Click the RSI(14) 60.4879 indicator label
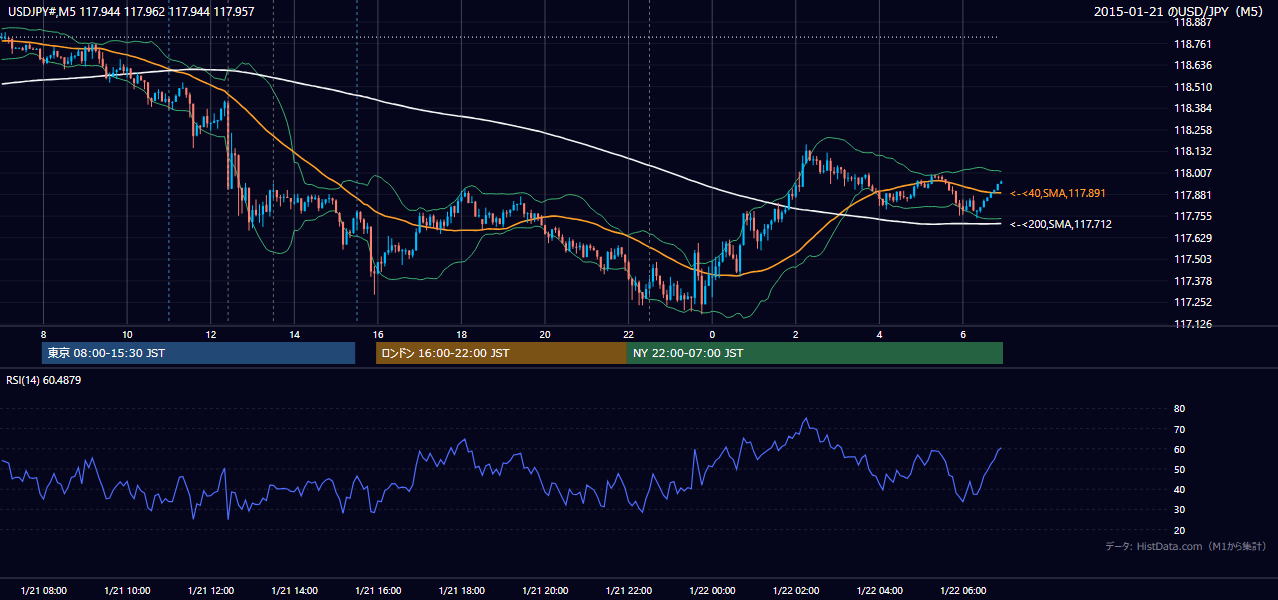This screenshot has height=600, width=1278. click(42, 380)
